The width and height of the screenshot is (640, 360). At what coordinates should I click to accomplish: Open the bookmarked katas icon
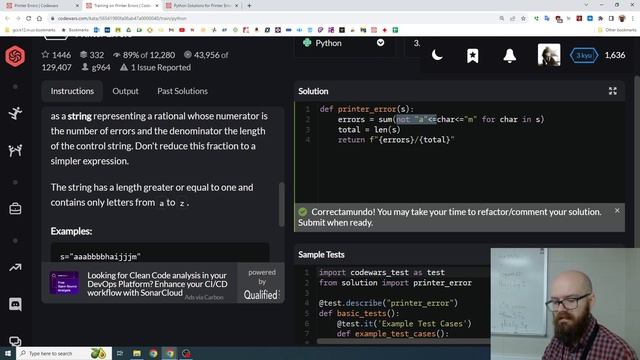[x=473, y=56]
